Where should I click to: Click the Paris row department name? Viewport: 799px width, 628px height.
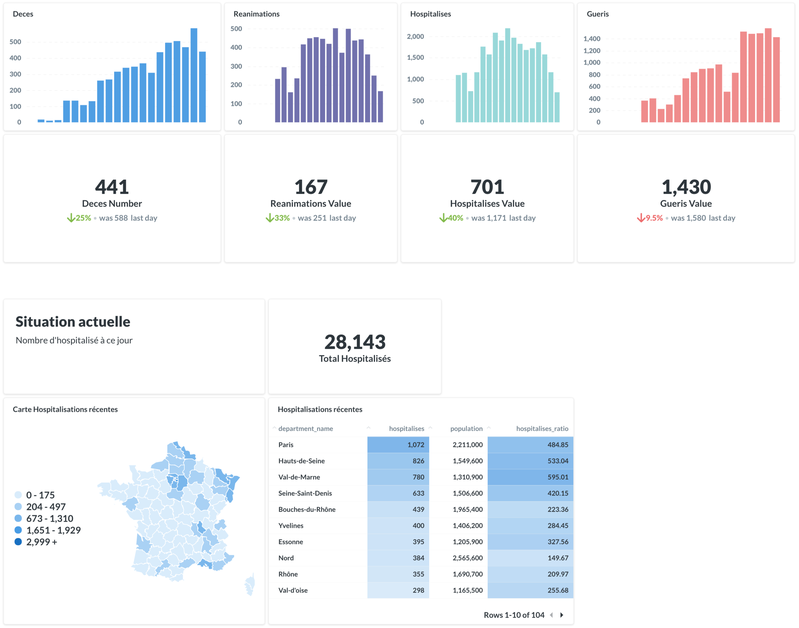(x=286, y=445)
